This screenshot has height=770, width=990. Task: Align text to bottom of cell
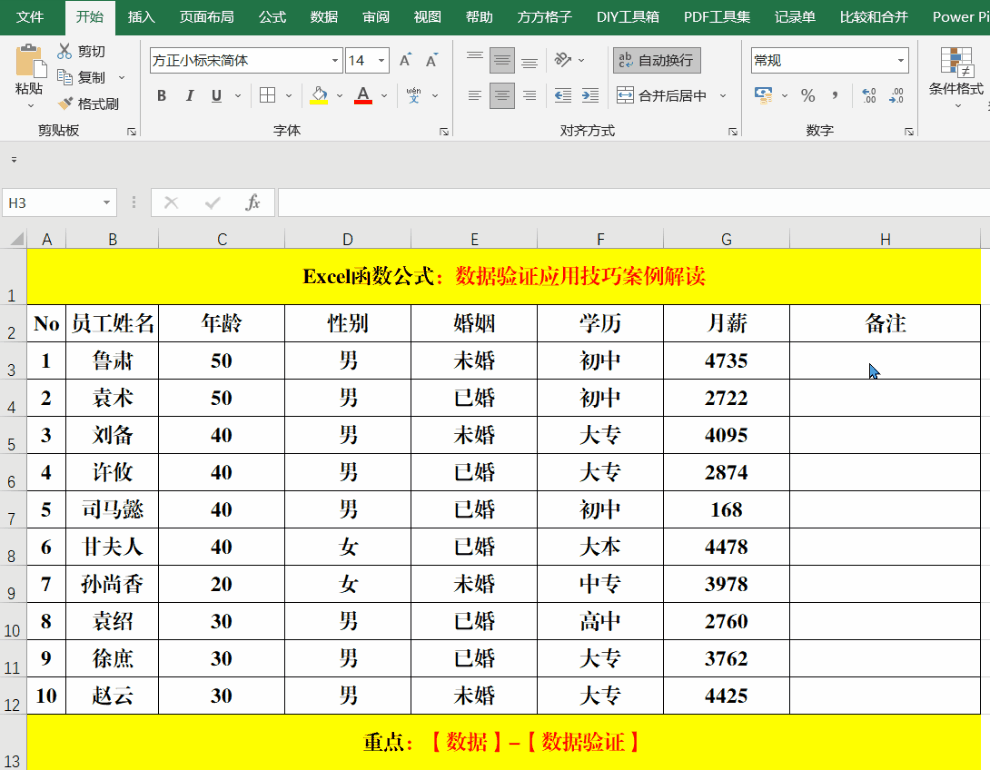click(x=529, y=61)
